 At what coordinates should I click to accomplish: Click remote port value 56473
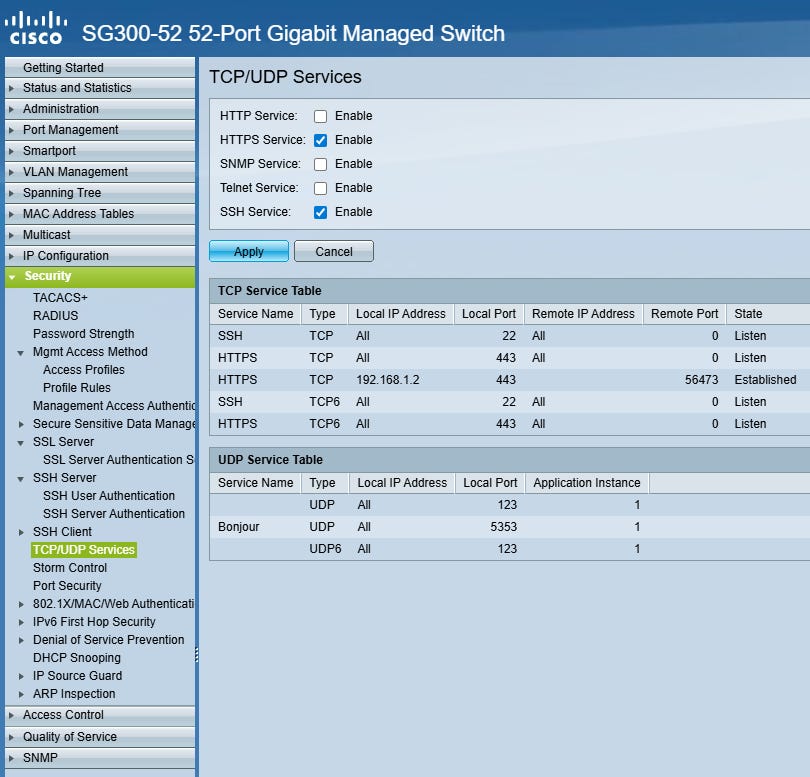[701, 380]
